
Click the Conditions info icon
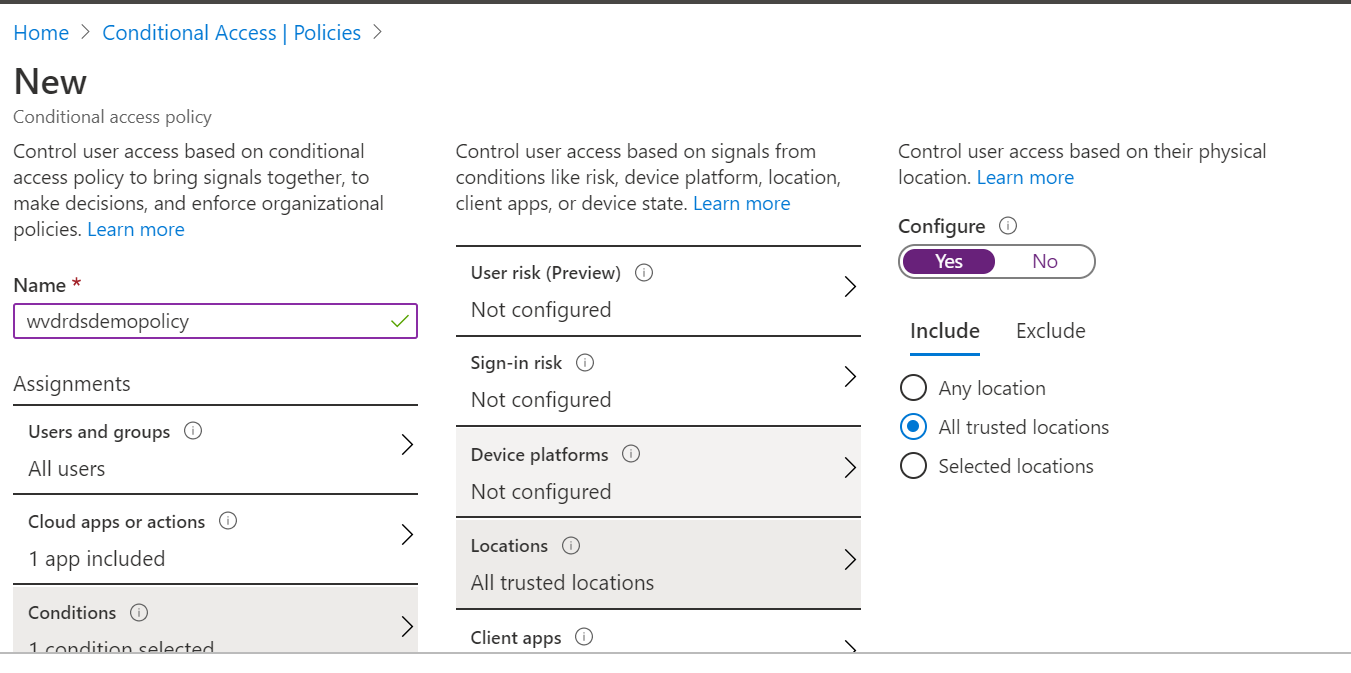[x=140, y=612]
